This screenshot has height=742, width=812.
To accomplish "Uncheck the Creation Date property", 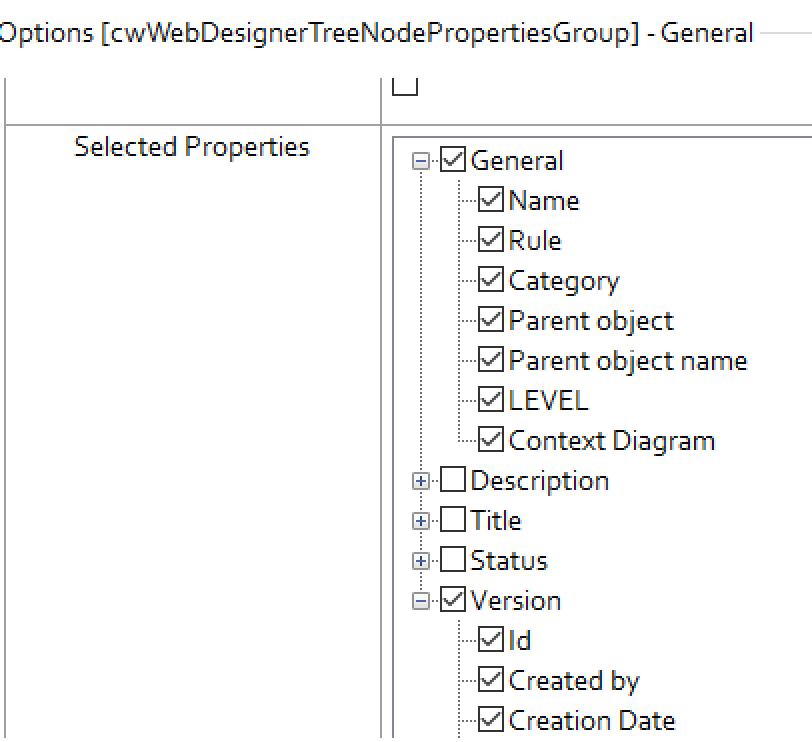I will point(490,719).
